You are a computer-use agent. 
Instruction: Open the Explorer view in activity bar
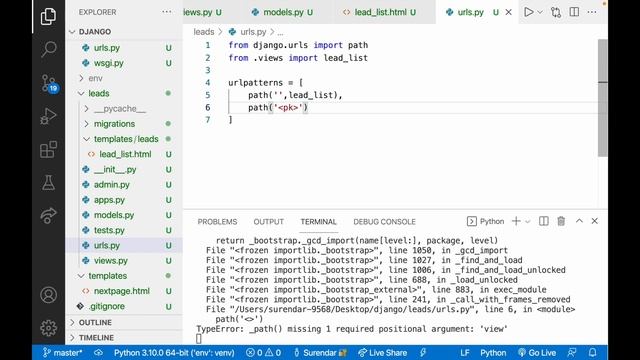(48, 16)
